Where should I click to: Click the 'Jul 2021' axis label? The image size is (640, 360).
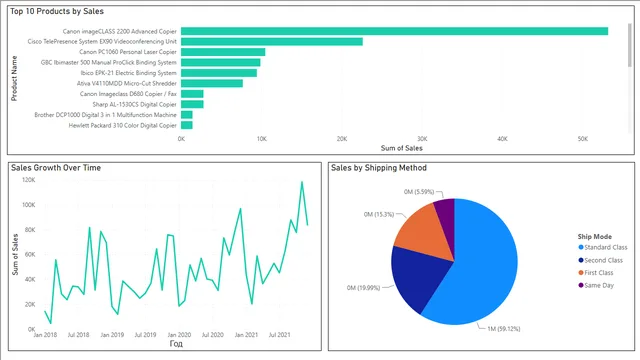pyautogui.click(x=280, y=335)
